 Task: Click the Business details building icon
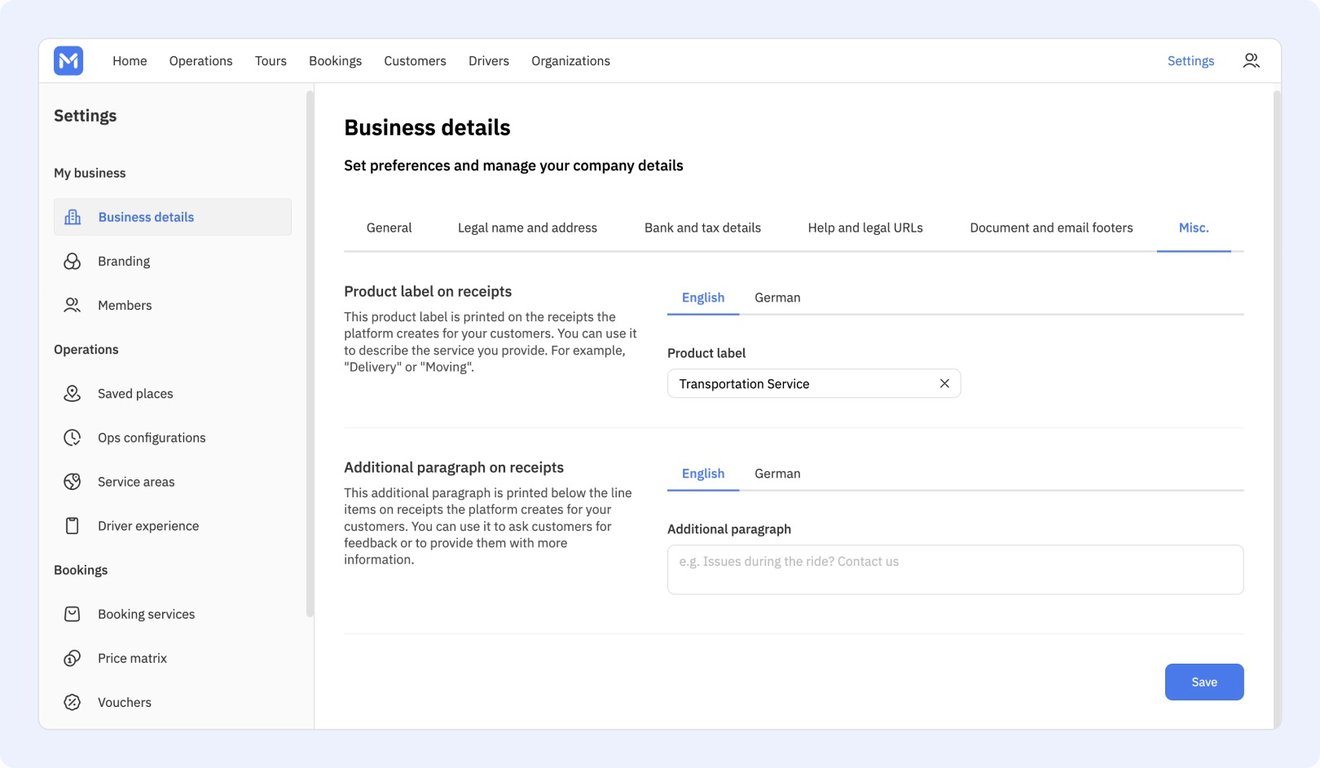pos(72,217)
